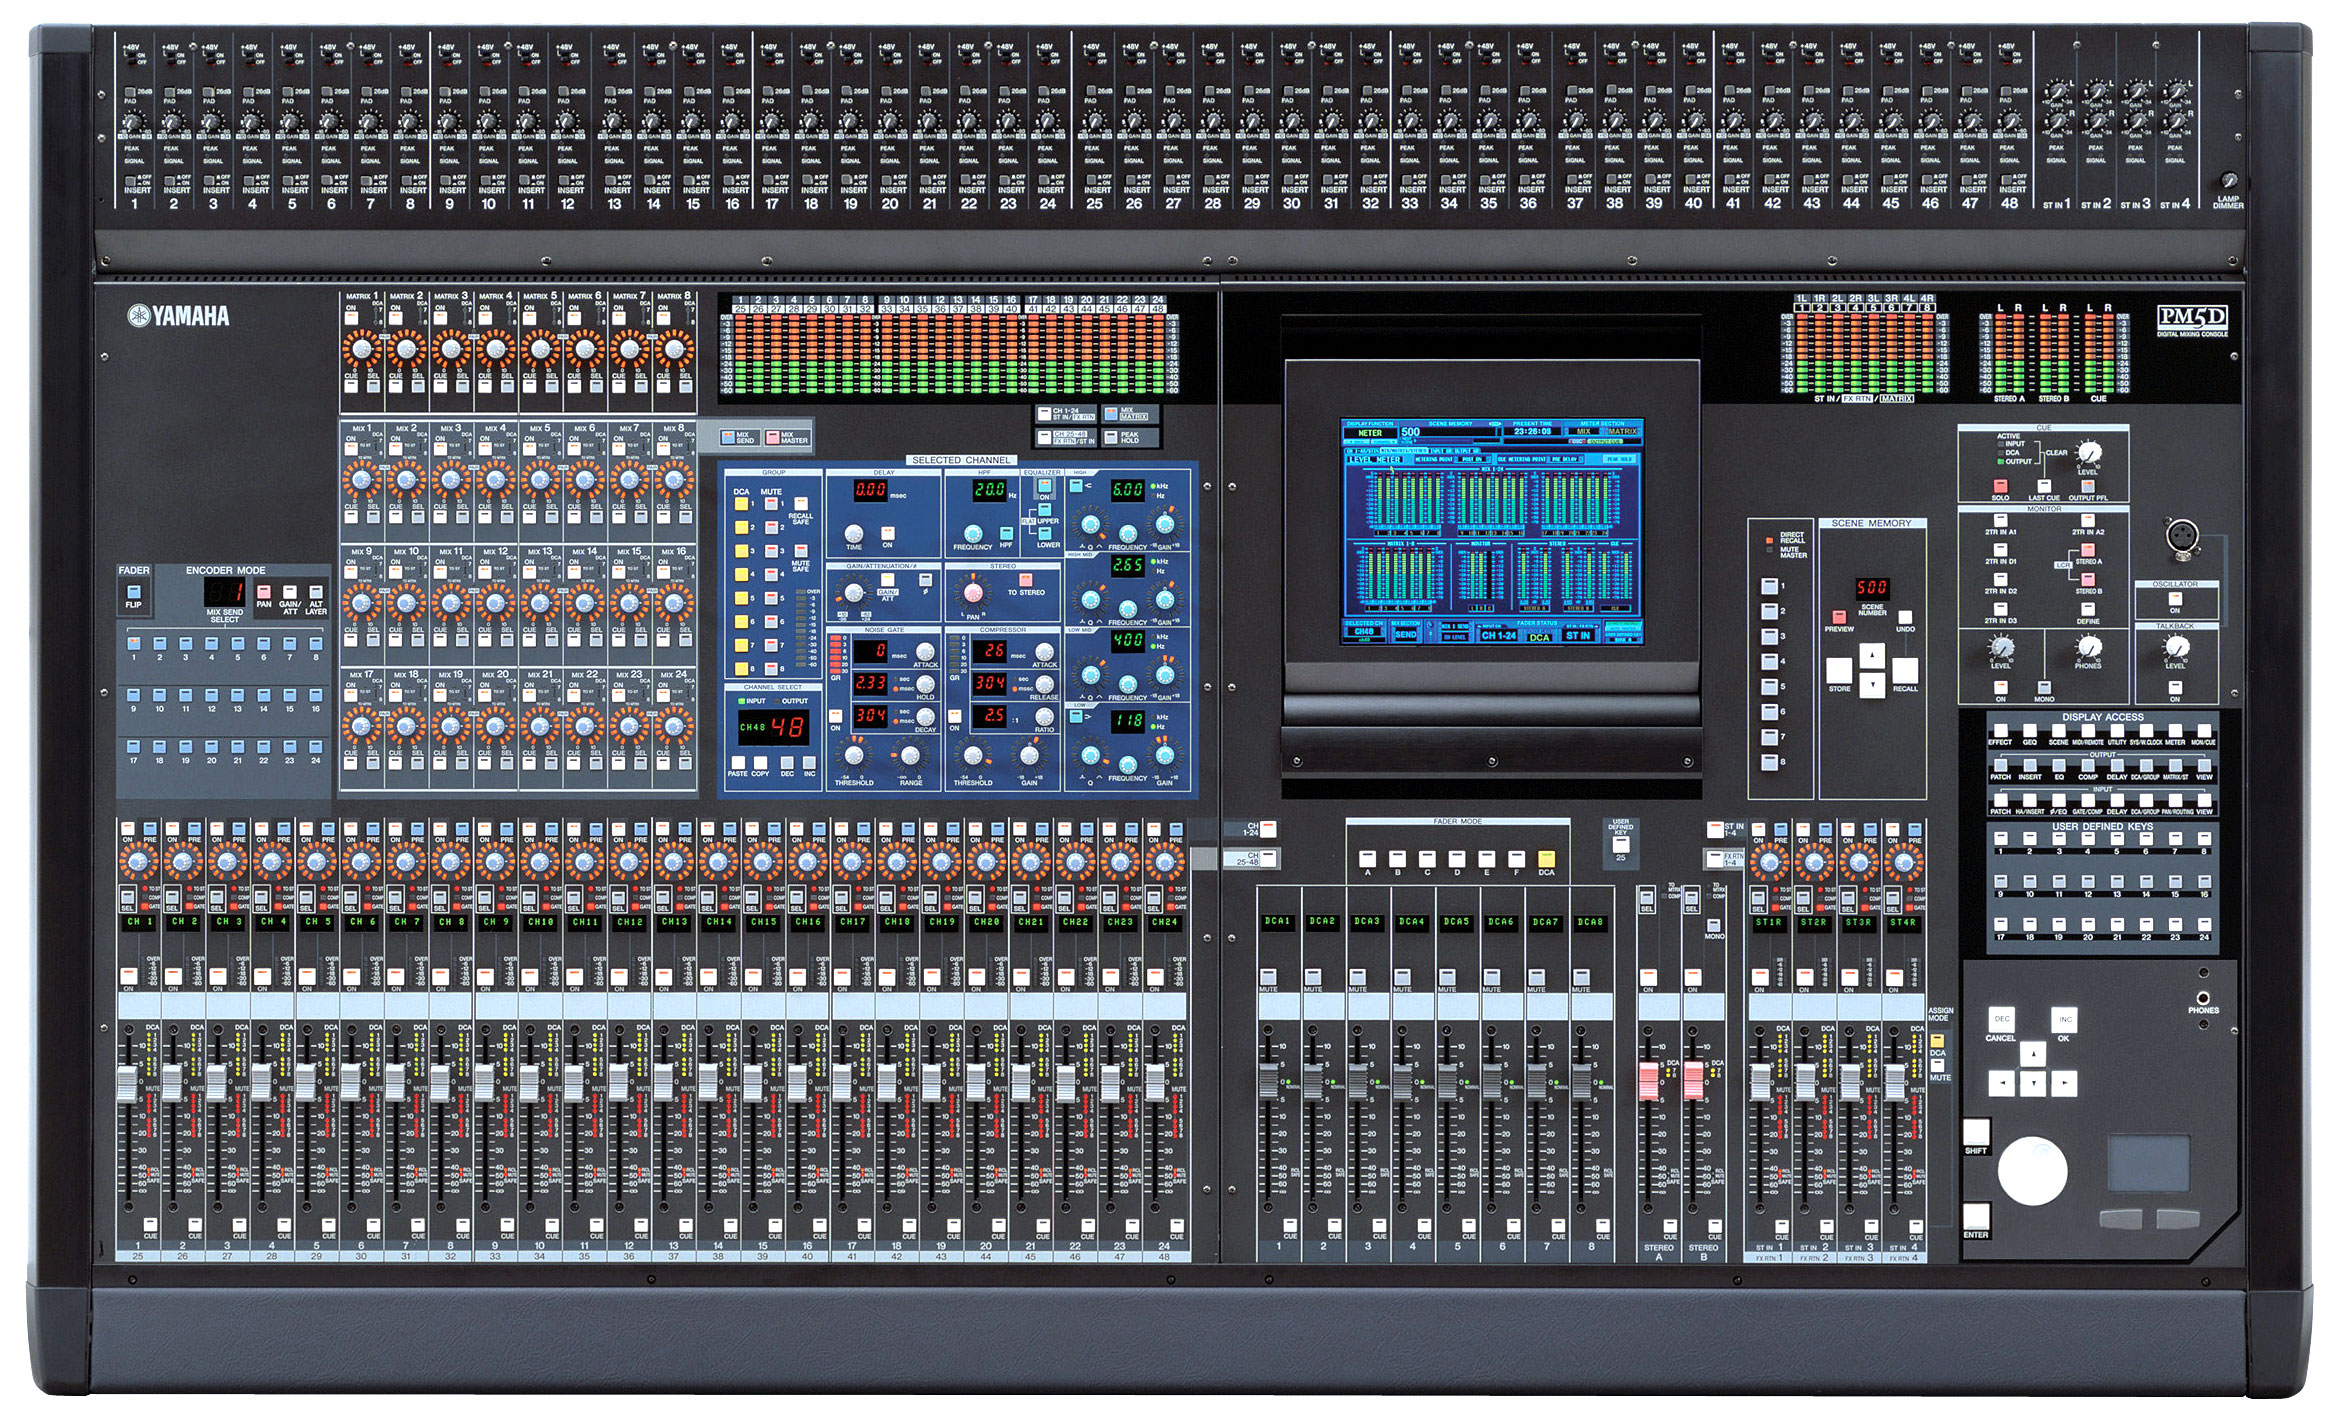Switch fader mode to DCA
Screen dimensions: 2340x1420
point(1546,861)
